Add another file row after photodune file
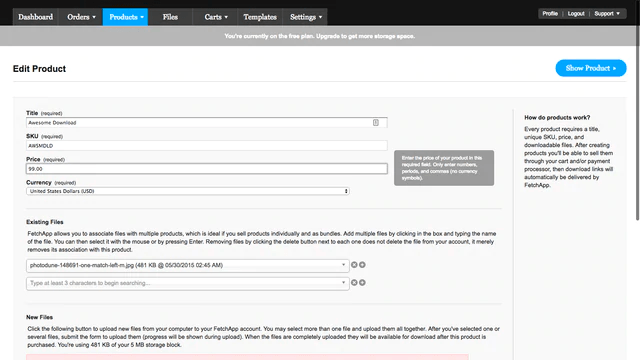The height and width of the screenshot is (360, 640). pos(362,265)
